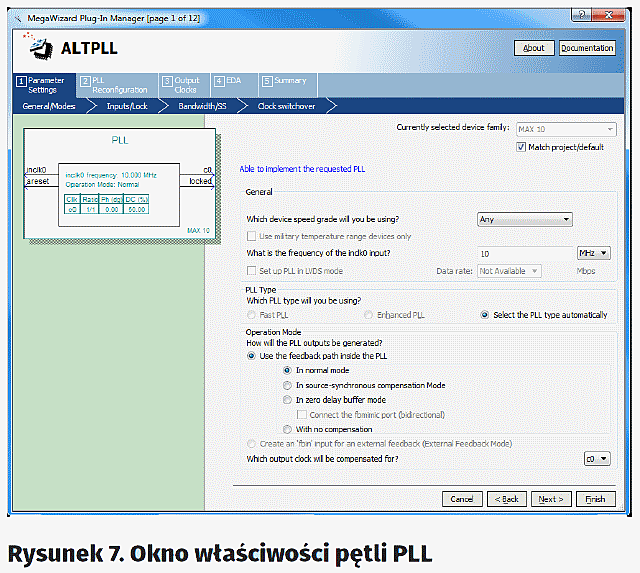
Task: Click the Next button
Action: pos(550,499)
